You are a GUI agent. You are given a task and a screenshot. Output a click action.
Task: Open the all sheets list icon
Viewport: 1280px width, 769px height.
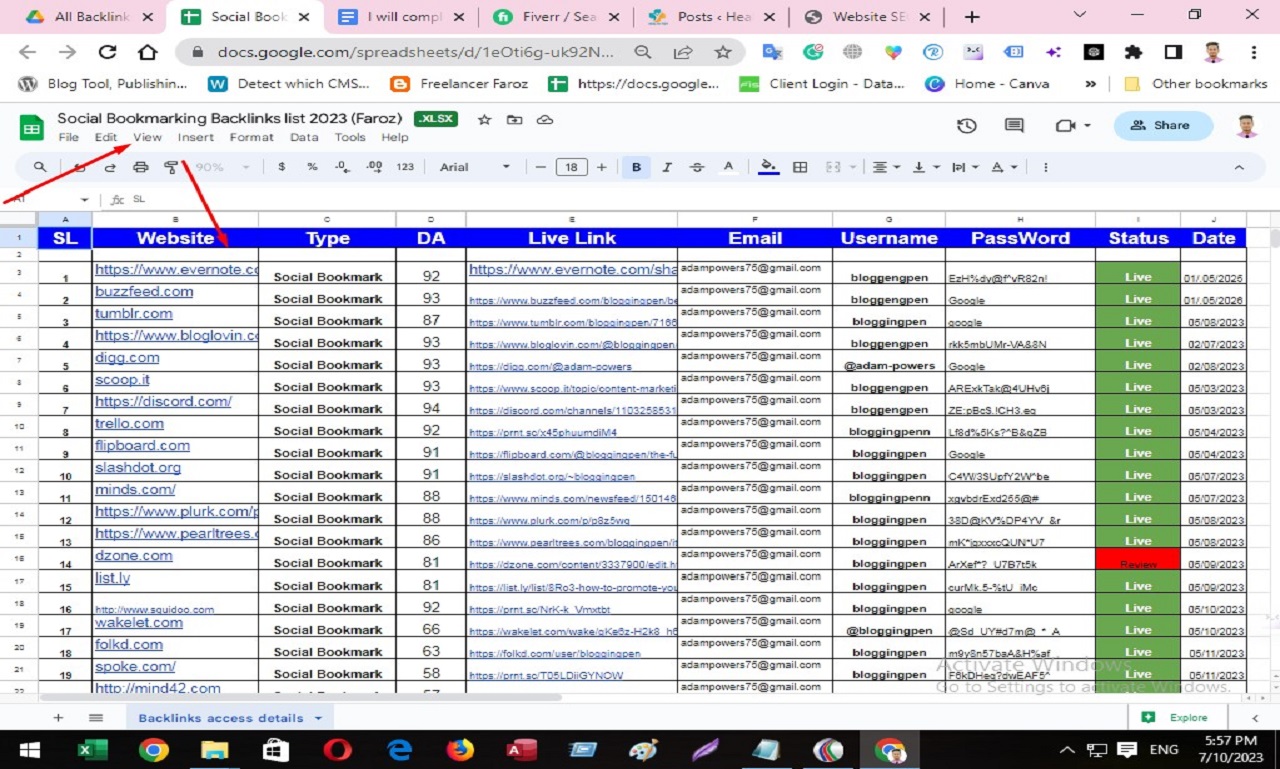96,717
